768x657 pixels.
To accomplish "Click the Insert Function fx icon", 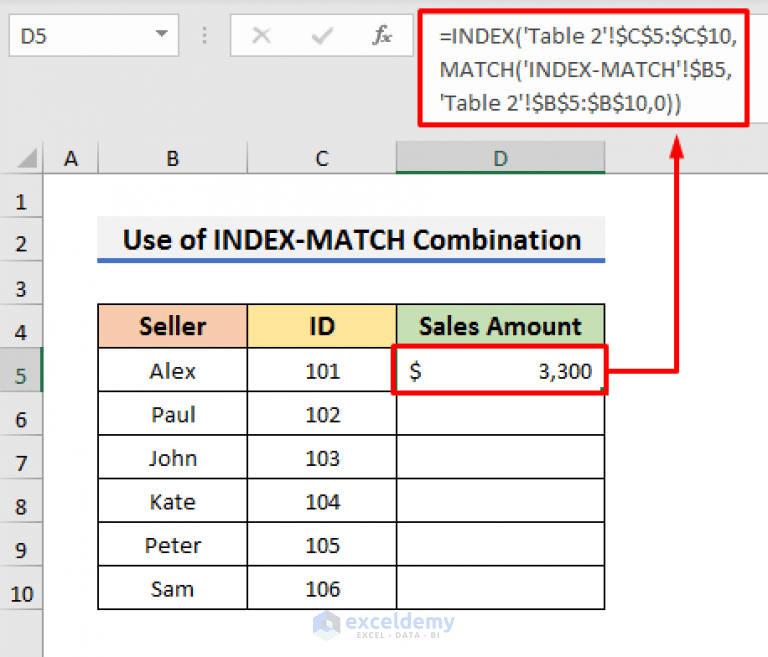I will pos(382,37).
